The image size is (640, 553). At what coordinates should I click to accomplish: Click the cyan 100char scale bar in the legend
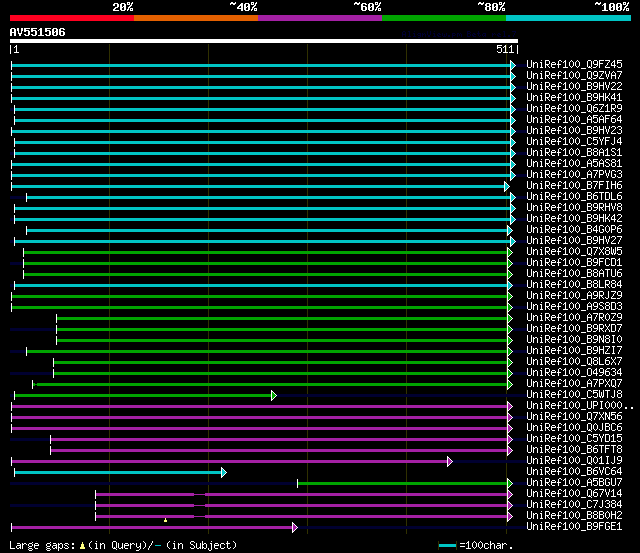pos(447,545)
